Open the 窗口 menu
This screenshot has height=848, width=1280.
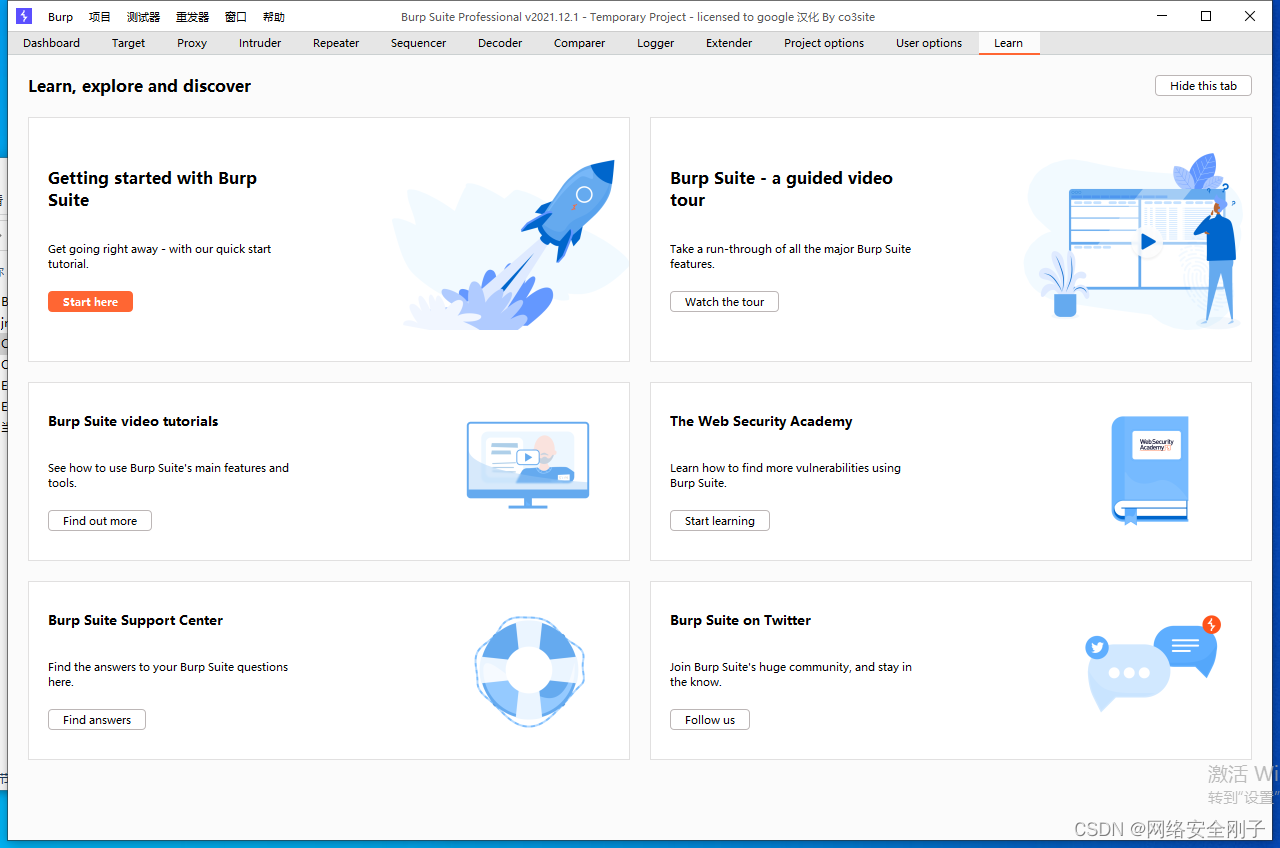(x=236, y=17)
